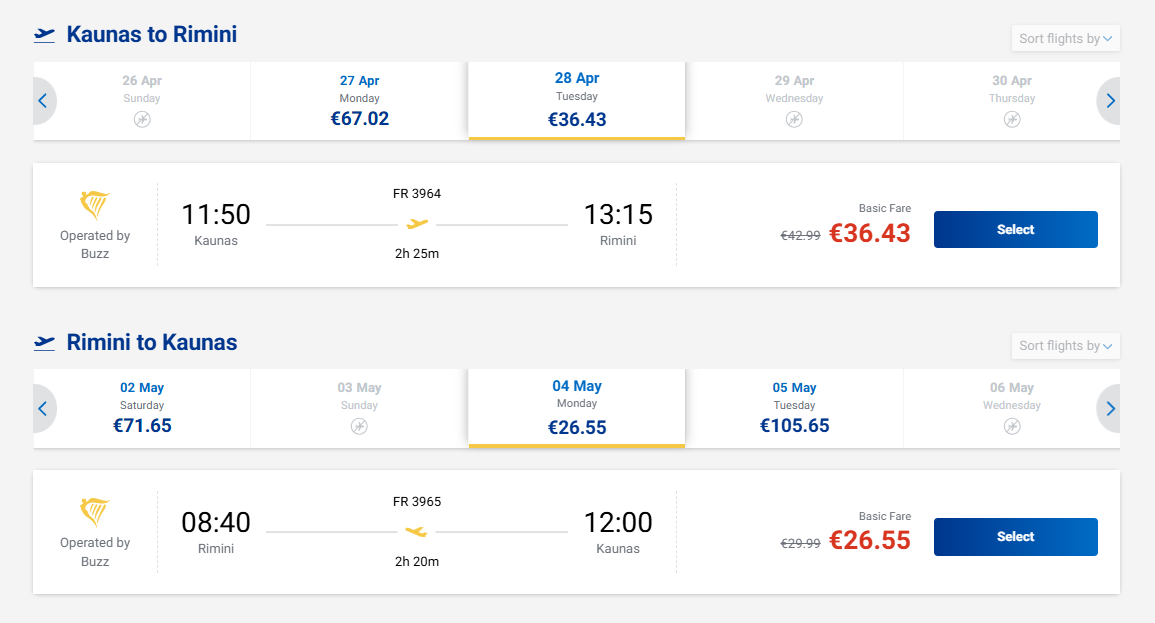Choose the 04 May Monday return date tab
The image size is (1155, 623).
(577, 408)
